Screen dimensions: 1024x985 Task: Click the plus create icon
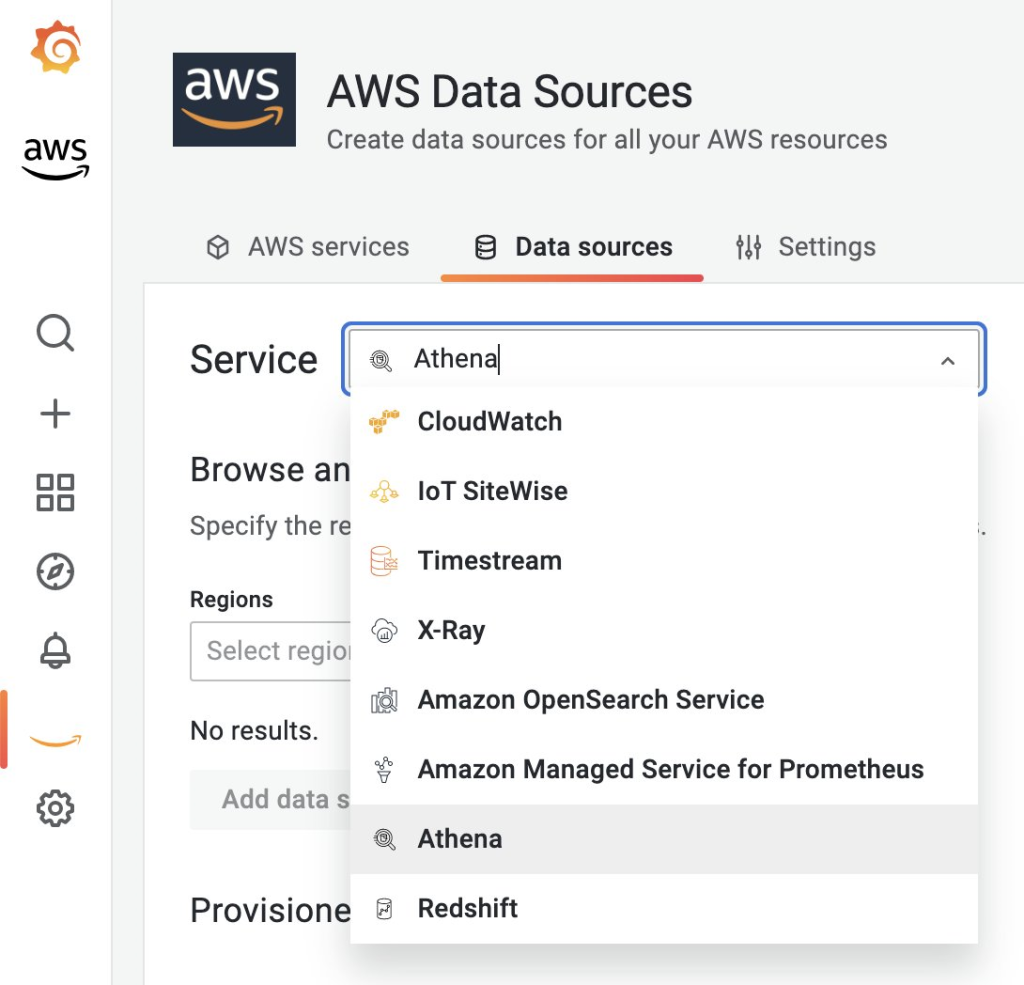click(x=55, y=413)
